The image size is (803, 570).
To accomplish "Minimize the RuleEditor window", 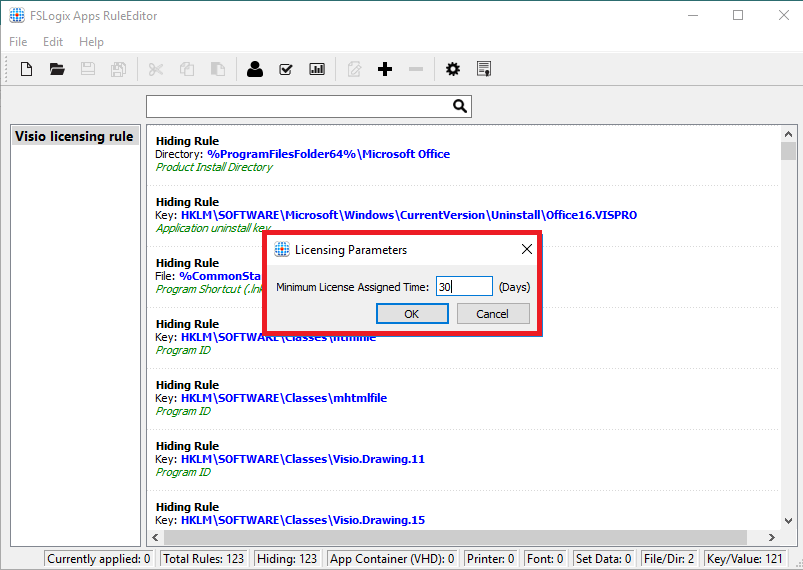I will coord(693,15).
